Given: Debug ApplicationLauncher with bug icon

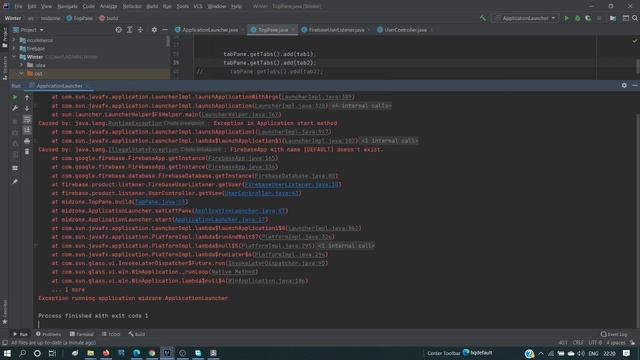Looking at the screenshot, I should (x=578, y=18).
